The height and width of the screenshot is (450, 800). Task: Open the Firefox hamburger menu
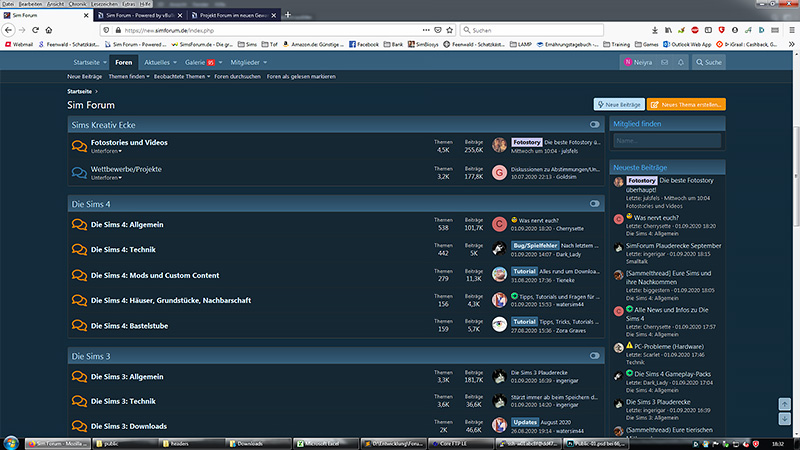click(792, 30)
